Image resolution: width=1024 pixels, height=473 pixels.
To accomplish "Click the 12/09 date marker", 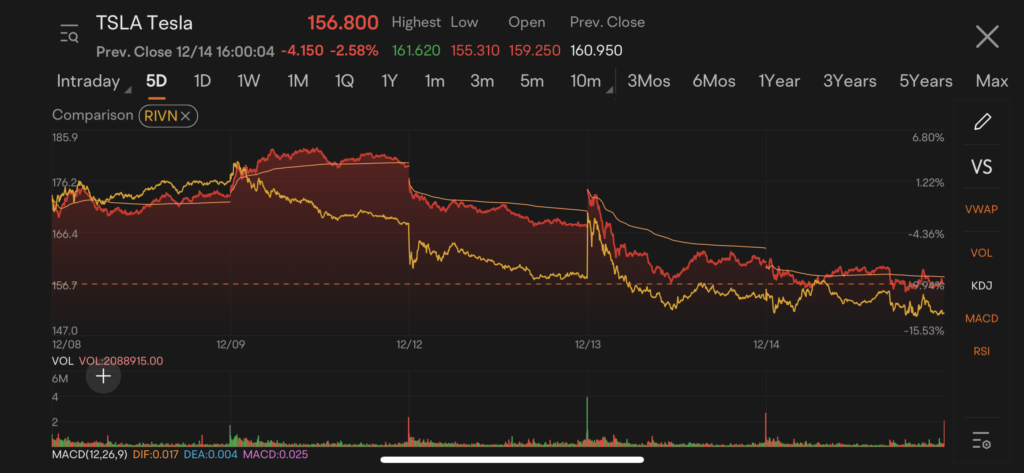I will point(230,343).
